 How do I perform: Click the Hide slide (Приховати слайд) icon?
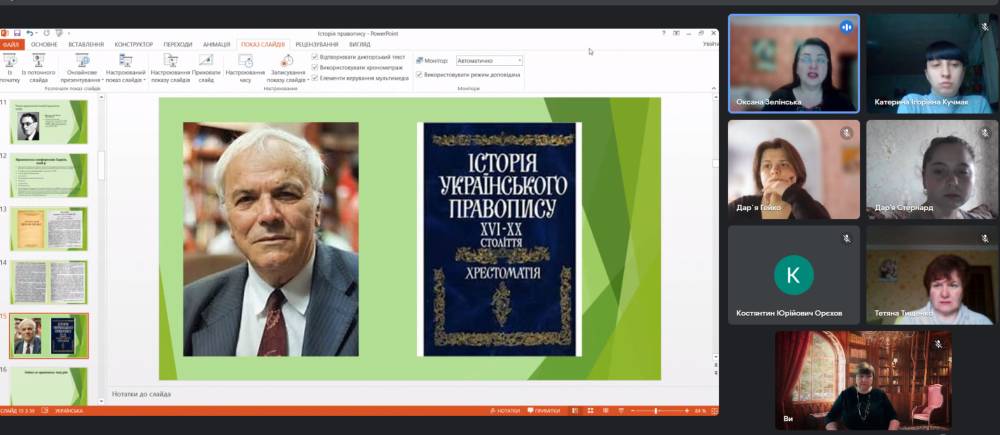tap(207, 62)
